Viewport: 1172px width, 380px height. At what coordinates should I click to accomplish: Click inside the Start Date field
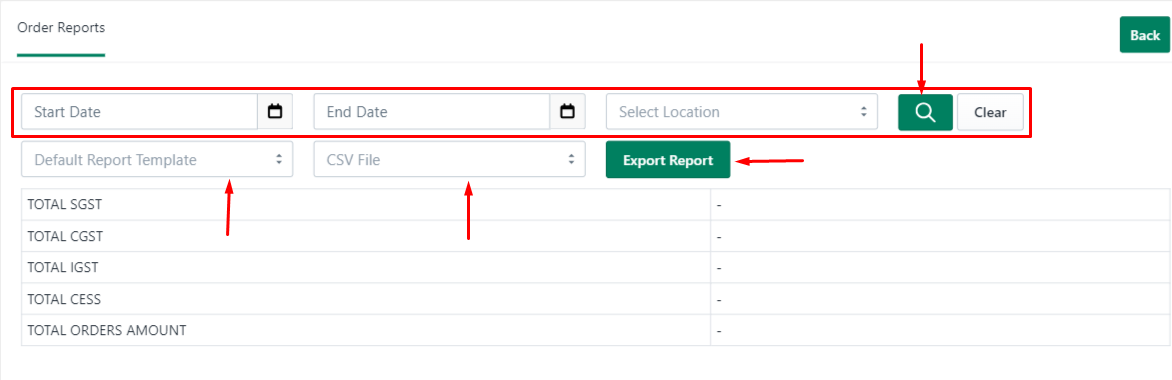click(x=140, y=112)
